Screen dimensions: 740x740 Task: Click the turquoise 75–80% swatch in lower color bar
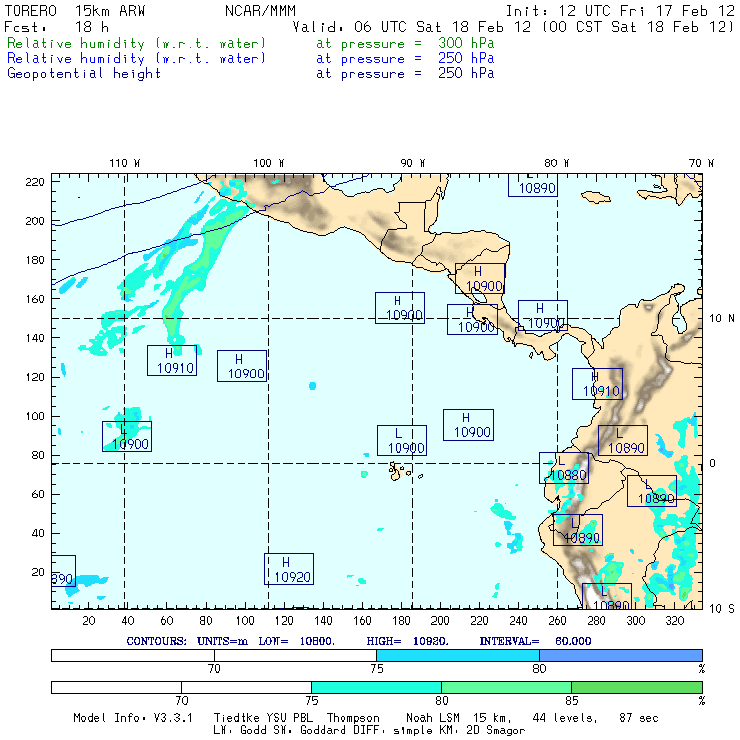(376, 687)
